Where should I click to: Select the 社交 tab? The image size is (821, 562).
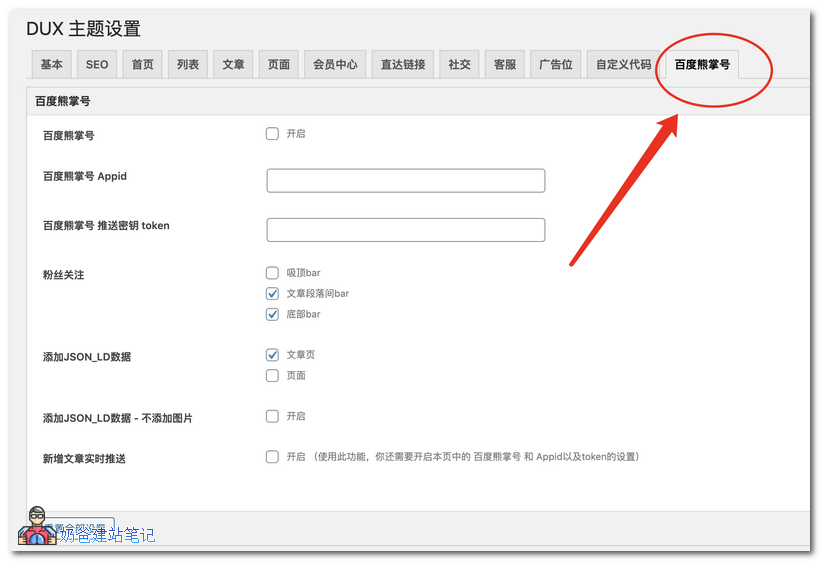coord(459,64)
